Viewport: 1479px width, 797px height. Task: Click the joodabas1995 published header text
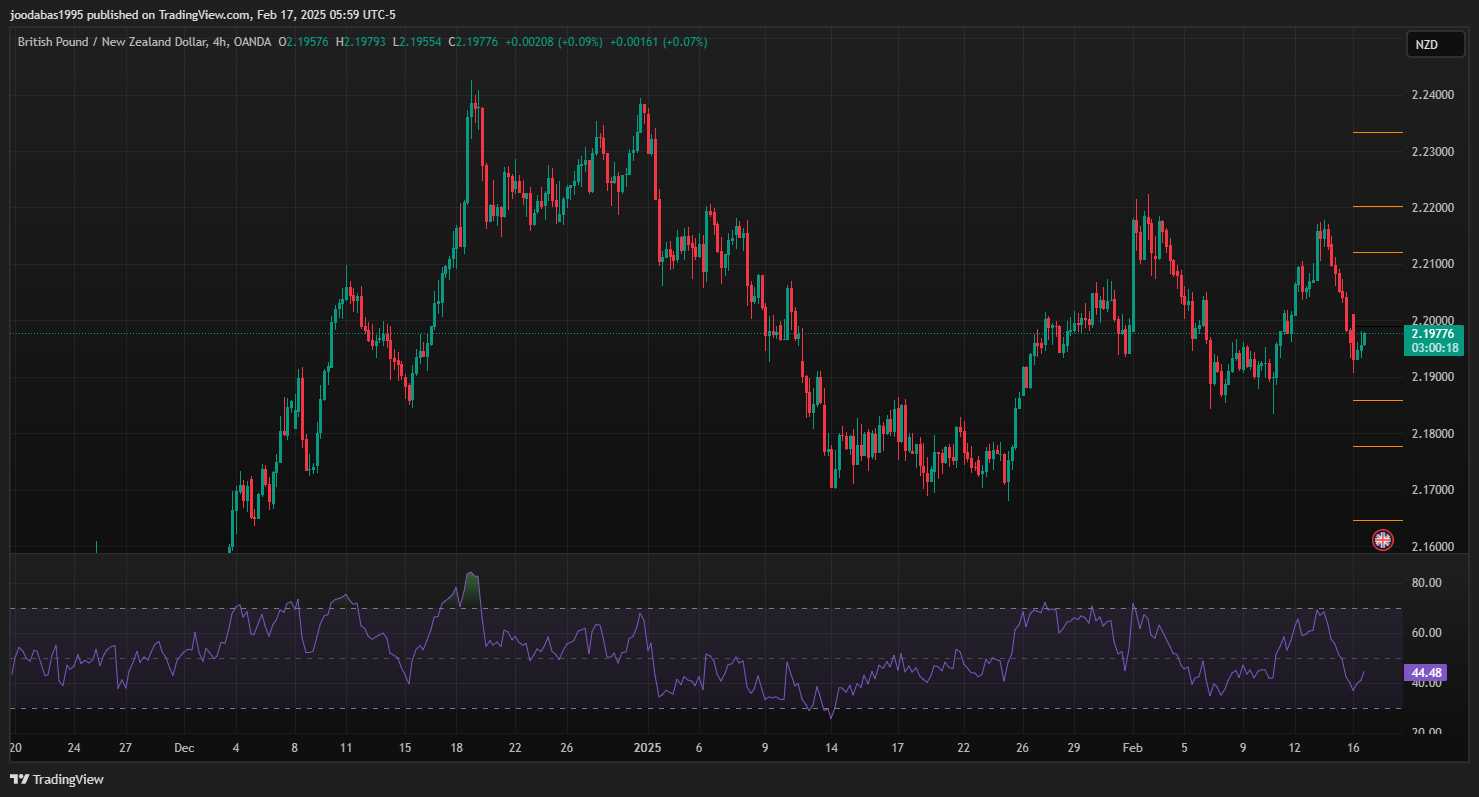(x=203, y=15)
